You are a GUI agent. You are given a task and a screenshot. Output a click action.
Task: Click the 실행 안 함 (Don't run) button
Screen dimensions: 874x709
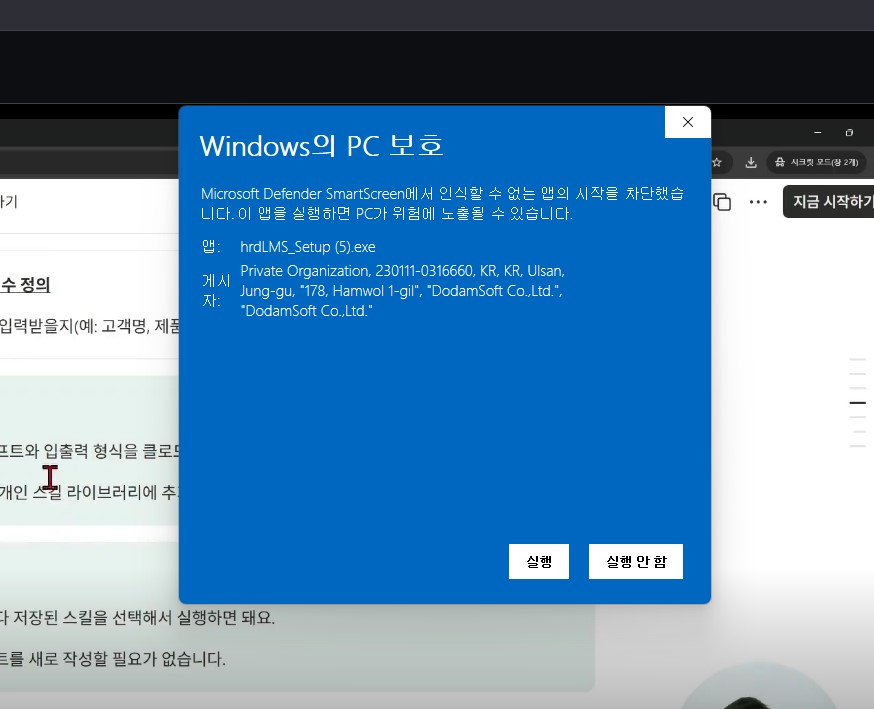[x=635, y=561]
